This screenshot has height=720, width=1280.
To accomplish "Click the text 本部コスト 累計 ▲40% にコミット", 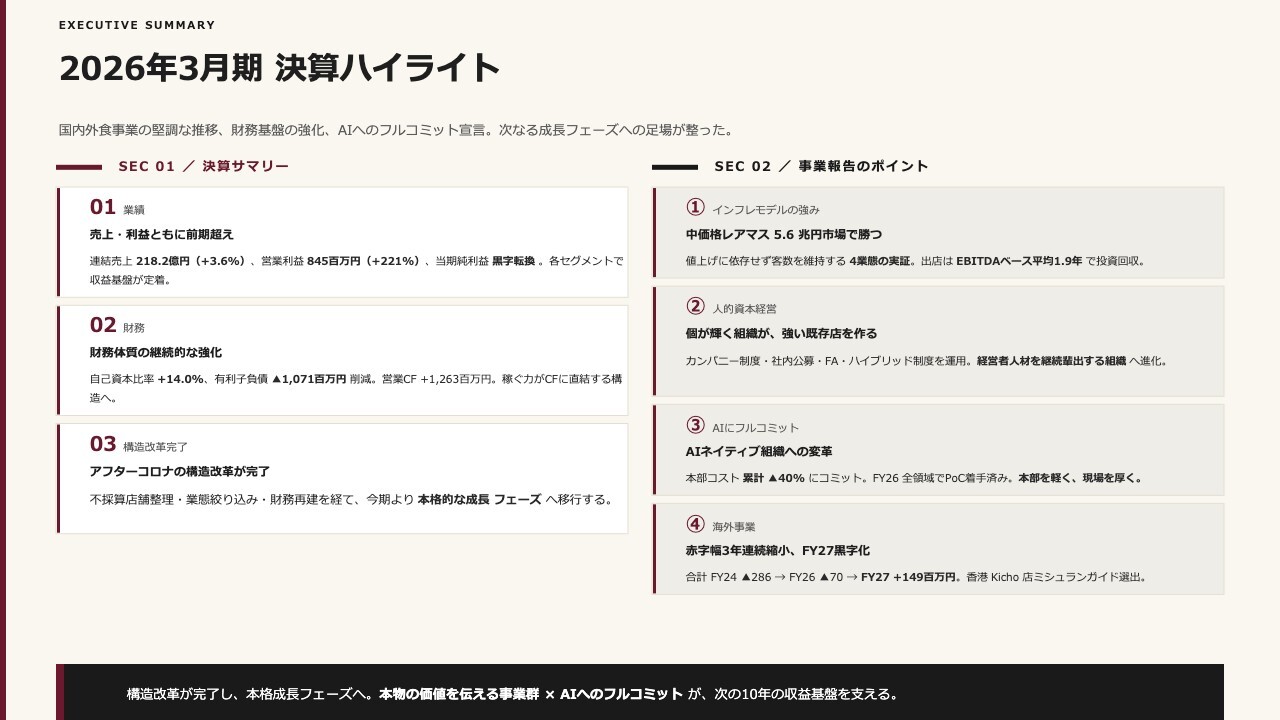I will click(776, 478).
